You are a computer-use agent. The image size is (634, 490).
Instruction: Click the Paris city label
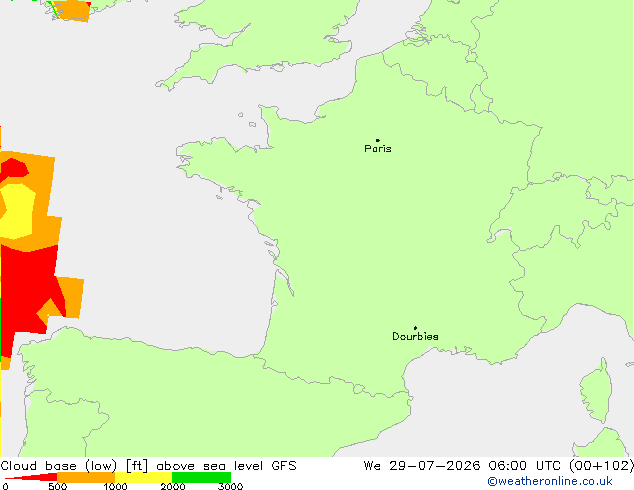[x=378, y=149]
